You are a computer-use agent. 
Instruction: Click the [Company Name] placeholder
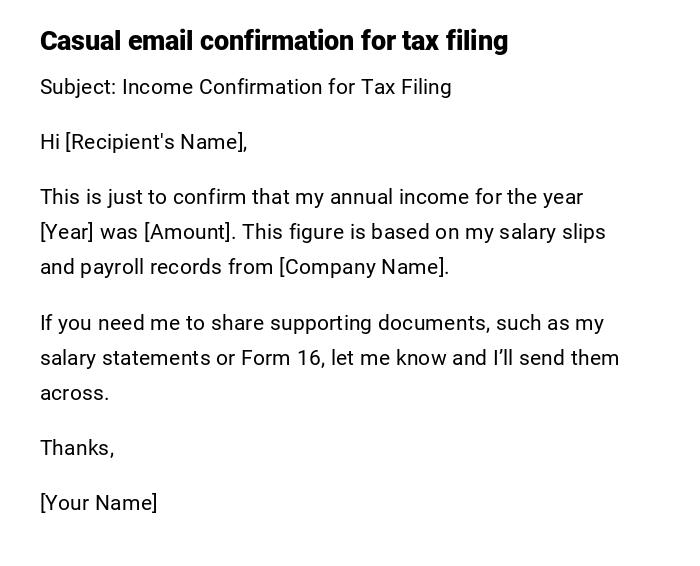tap(363, 267)
